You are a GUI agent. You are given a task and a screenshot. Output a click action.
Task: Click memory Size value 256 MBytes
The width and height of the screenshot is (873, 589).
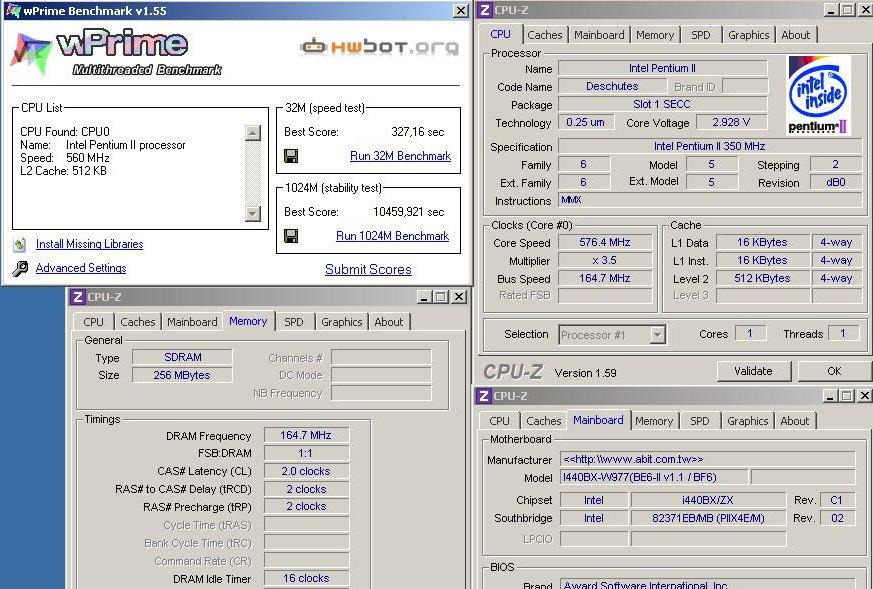pyautogui.click(x=182, y=375)
